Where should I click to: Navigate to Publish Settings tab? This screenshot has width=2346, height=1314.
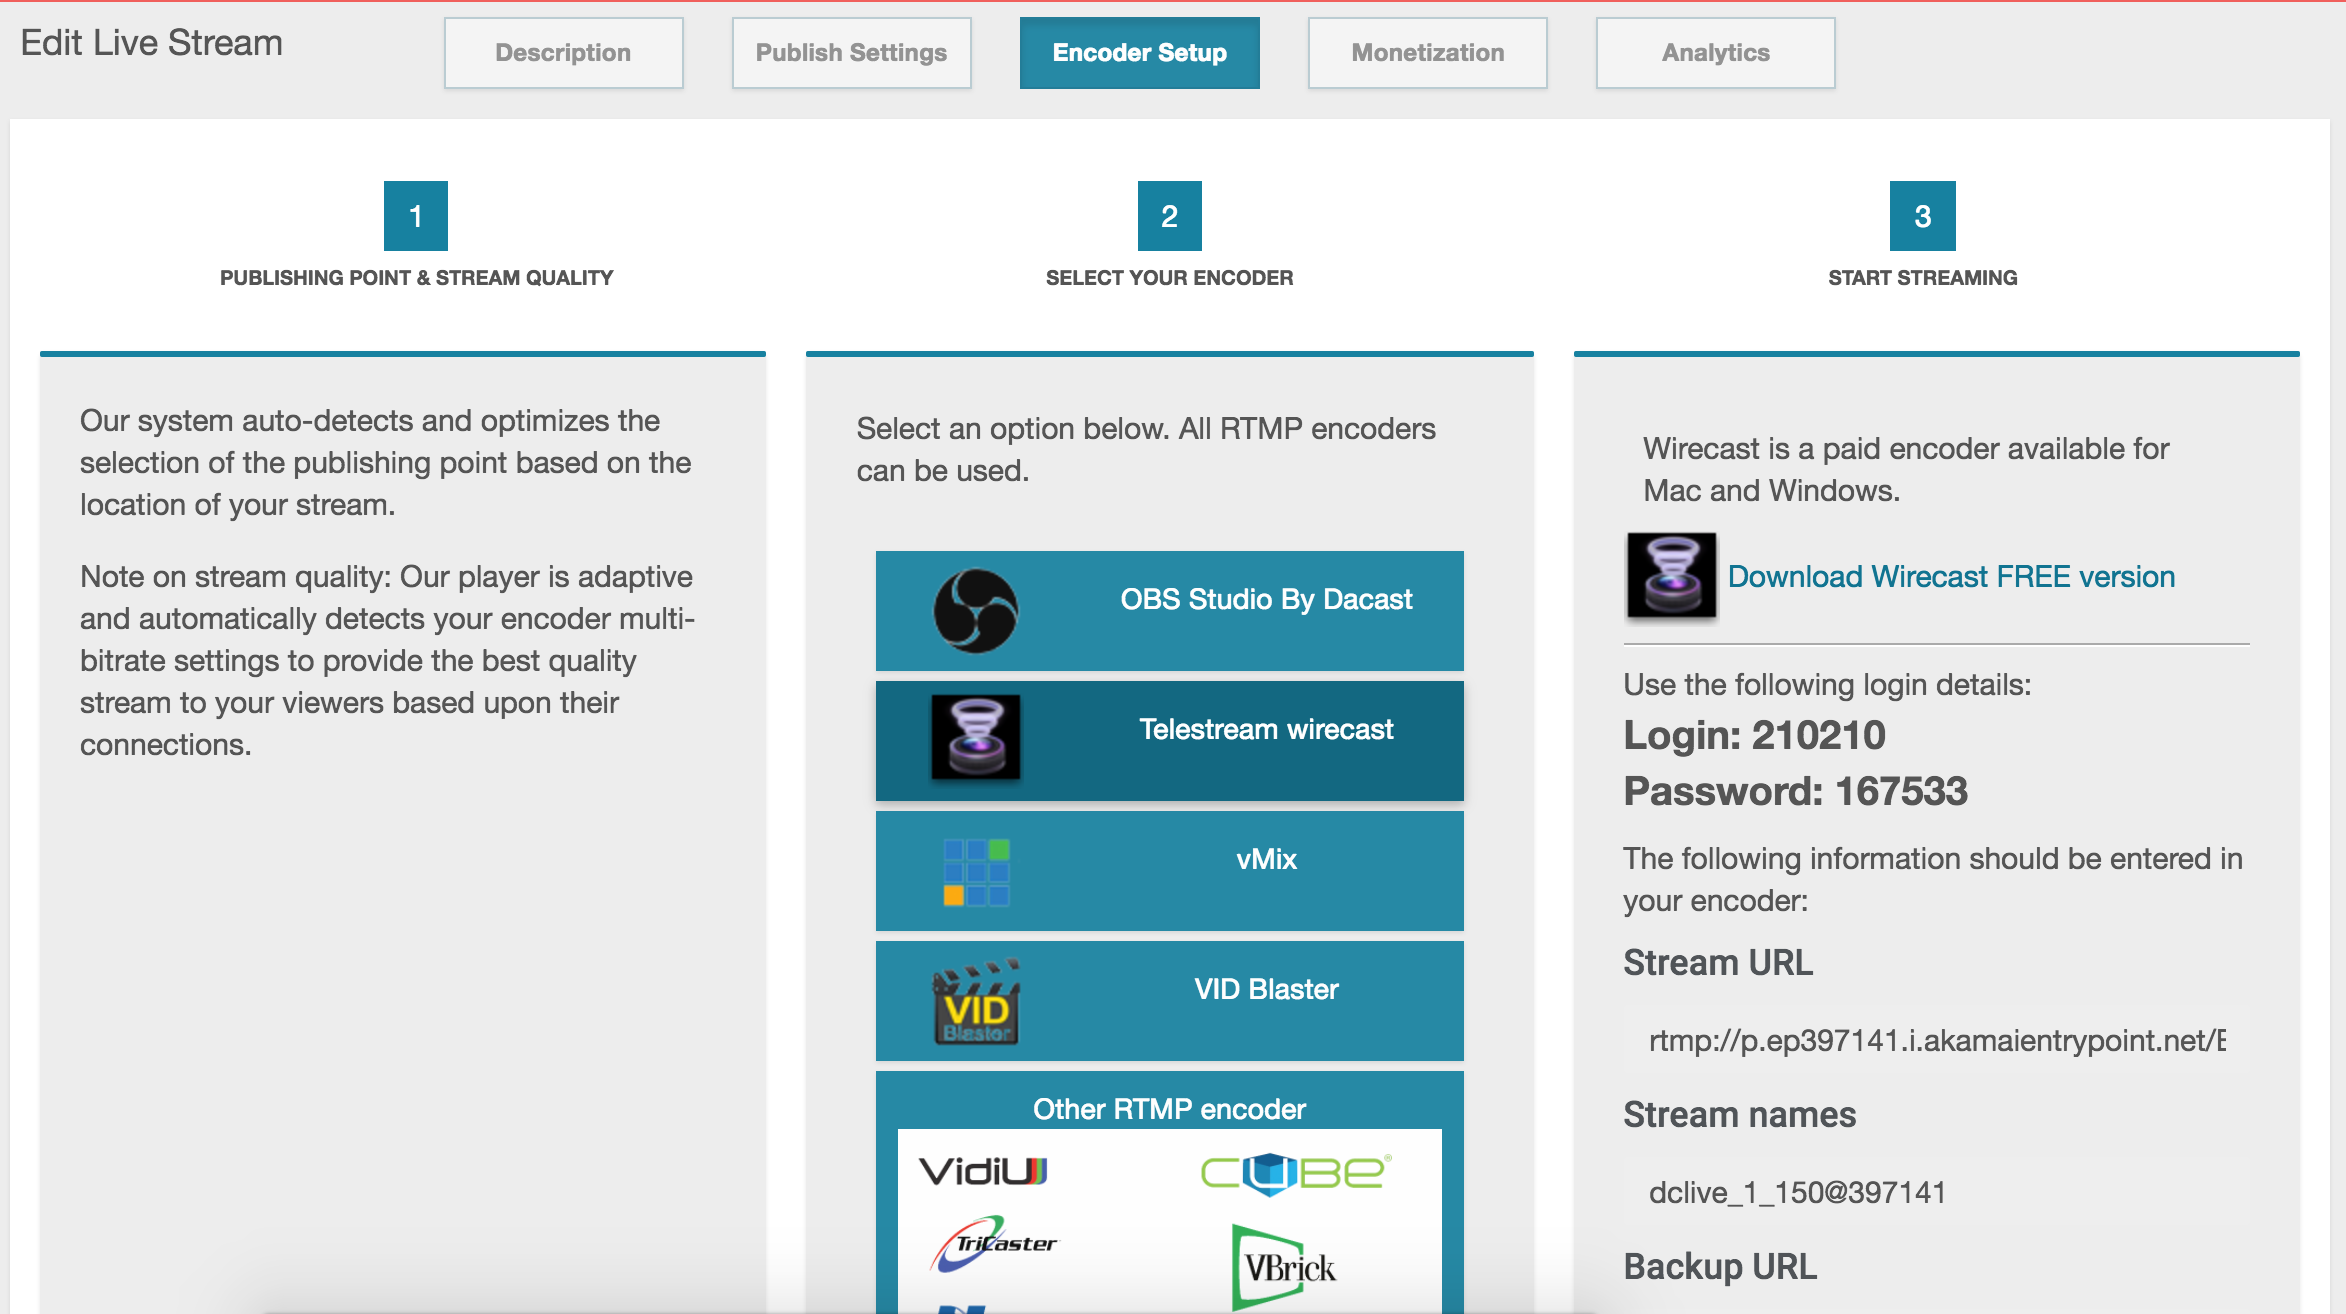coord(851,50)
